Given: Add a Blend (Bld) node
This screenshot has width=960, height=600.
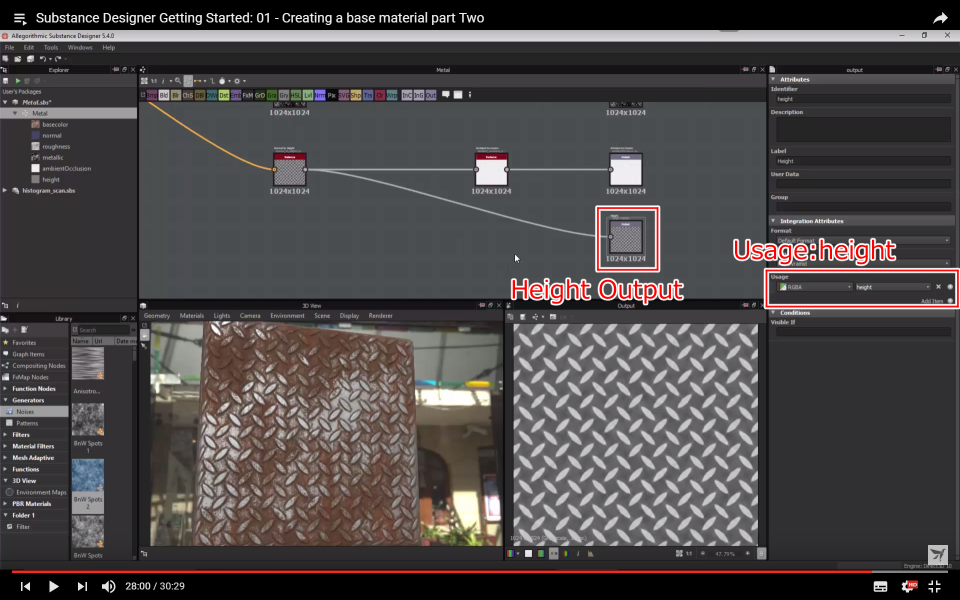Looking at the screenshot, I should click(x=163, y=95).
